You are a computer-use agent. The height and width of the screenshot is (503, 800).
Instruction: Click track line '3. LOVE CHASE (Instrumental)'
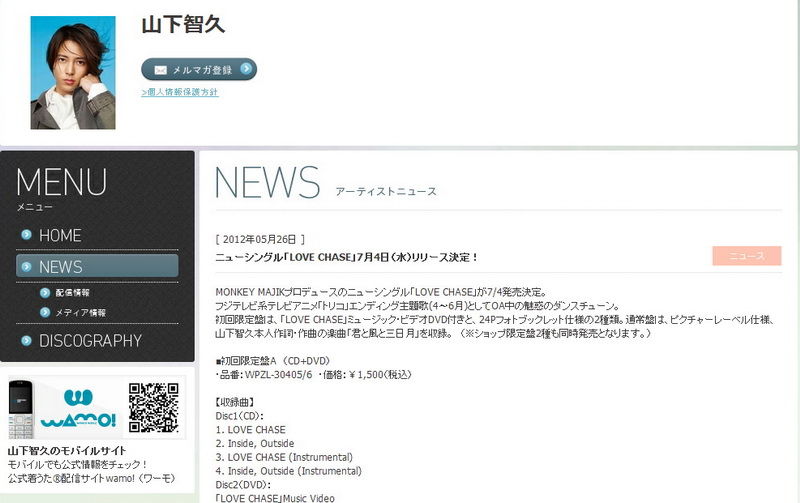pos(284,457)
